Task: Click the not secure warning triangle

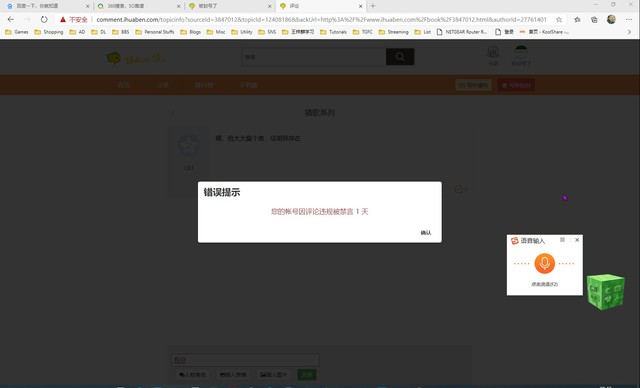Action: [63, 20]
